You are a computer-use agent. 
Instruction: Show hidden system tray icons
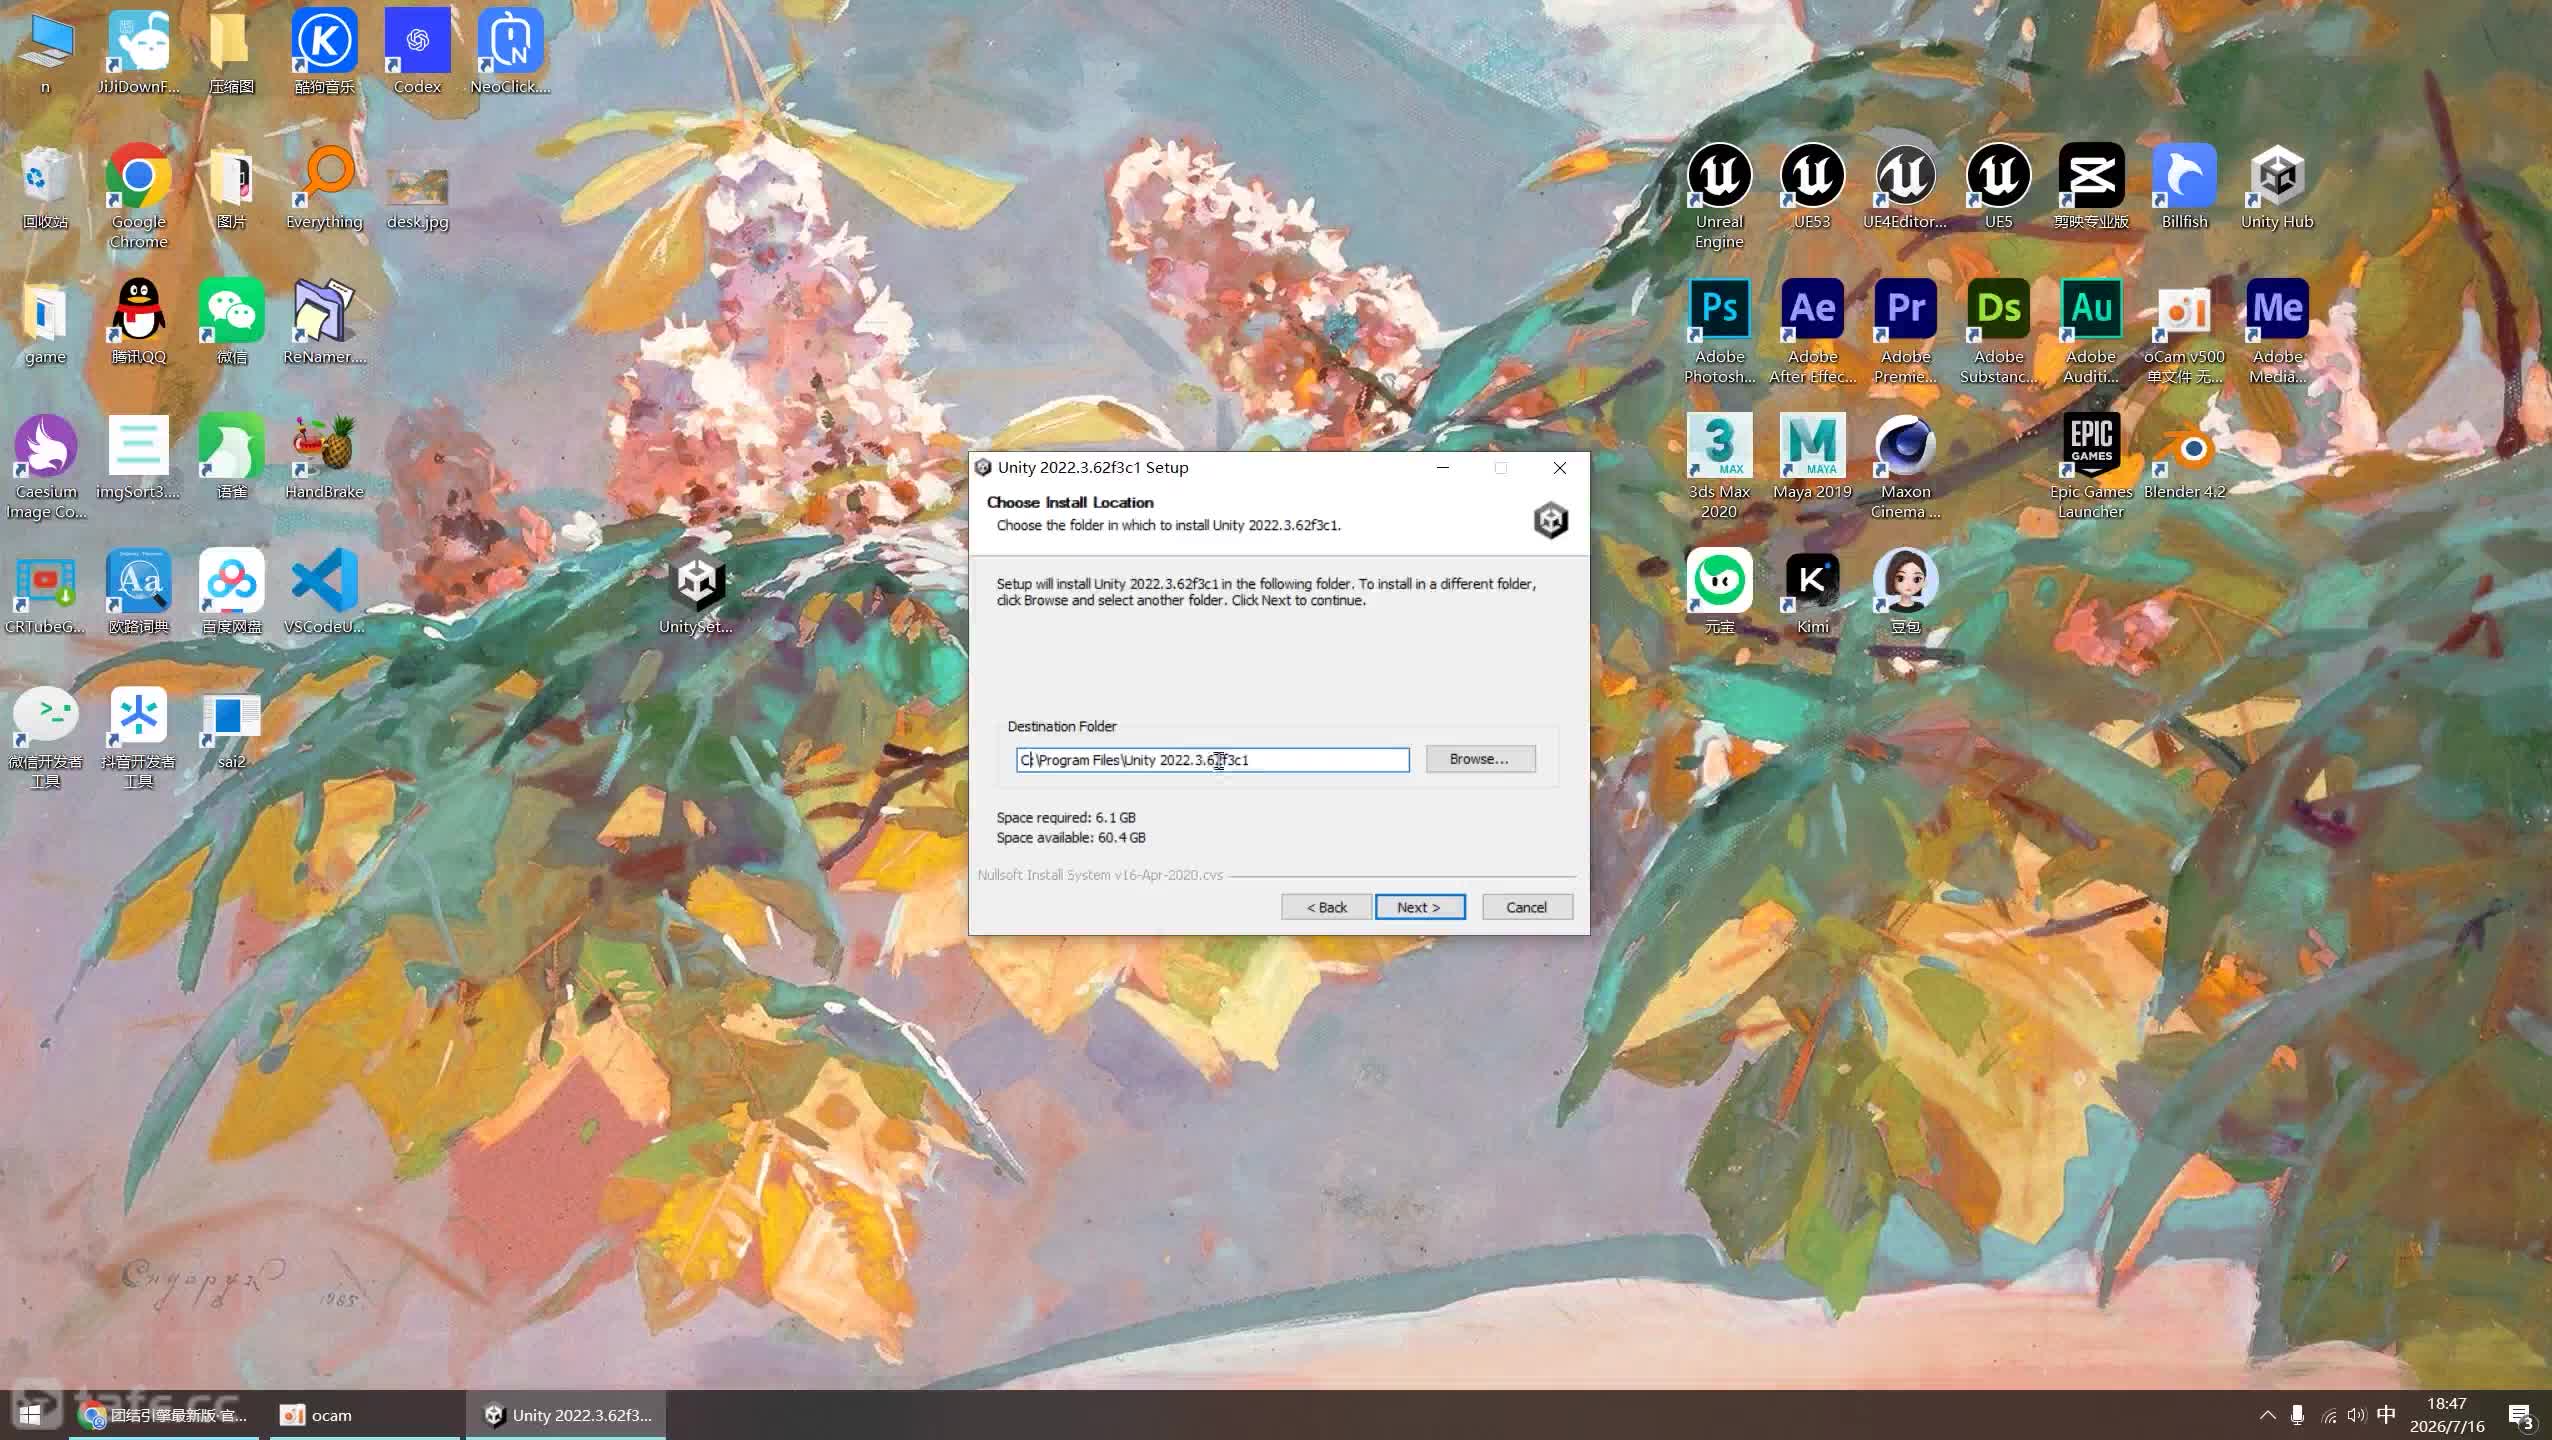tap(2267, 1415)
